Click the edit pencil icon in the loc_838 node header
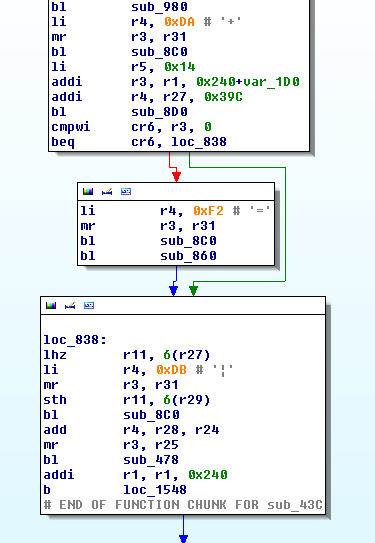This screenshot has width=375, height=543. pyautogui.click(x=70, y=305)
